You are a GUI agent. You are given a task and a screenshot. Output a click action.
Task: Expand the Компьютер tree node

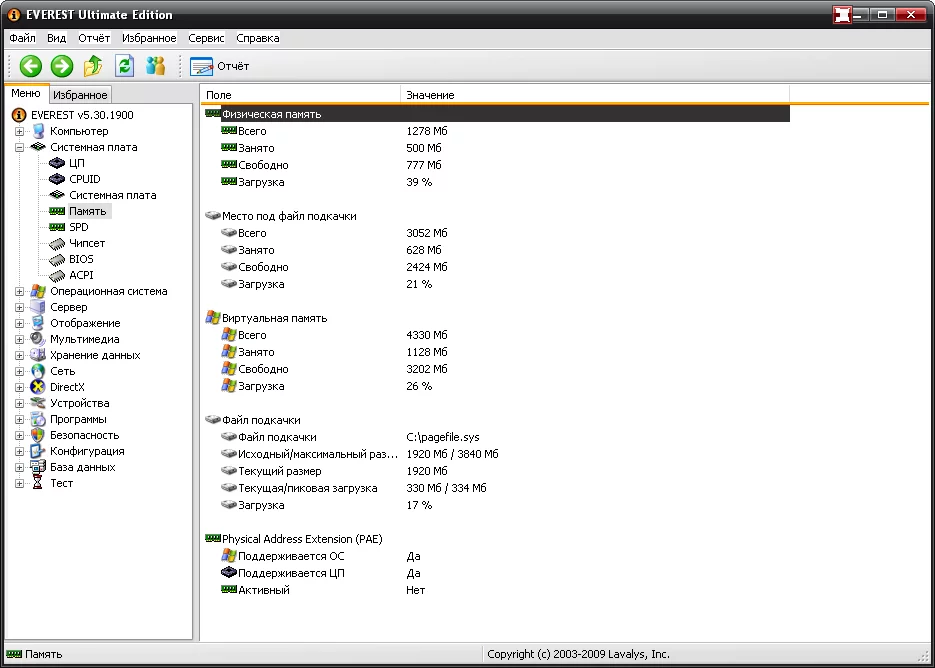coord(19,131)
